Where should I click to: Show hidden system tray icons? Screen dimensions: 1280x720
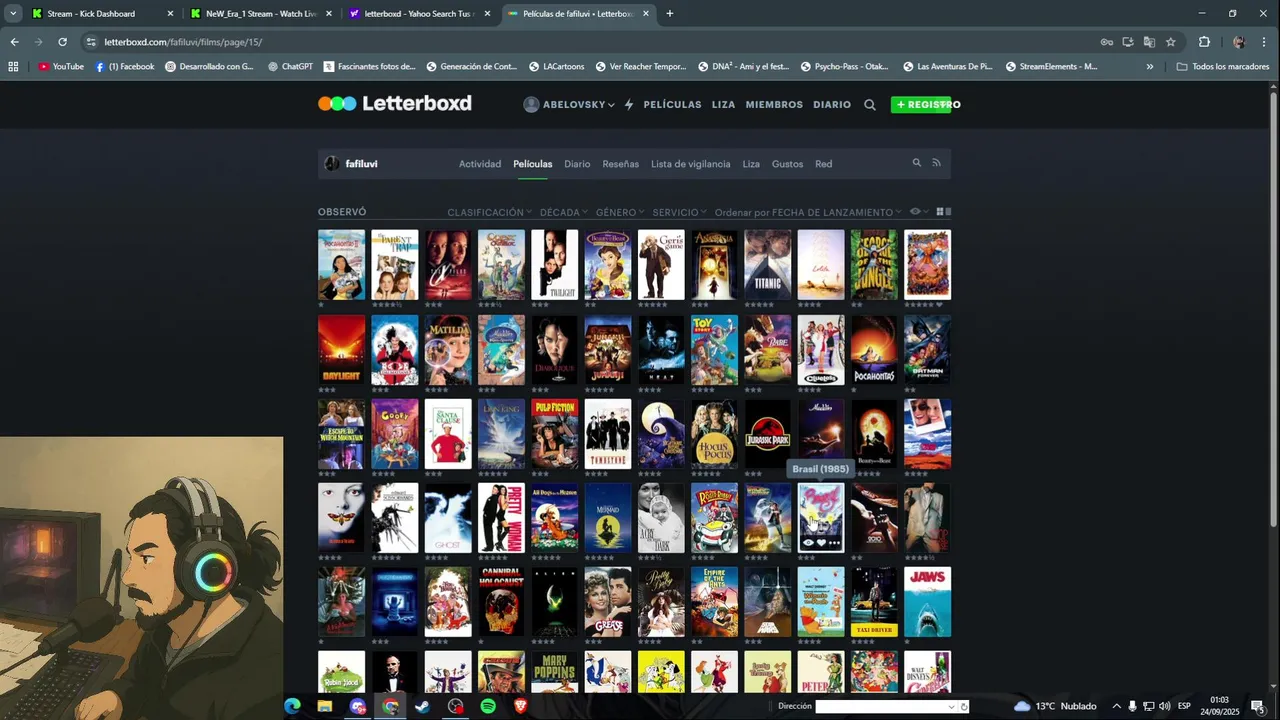click(x=1116, y=706)
